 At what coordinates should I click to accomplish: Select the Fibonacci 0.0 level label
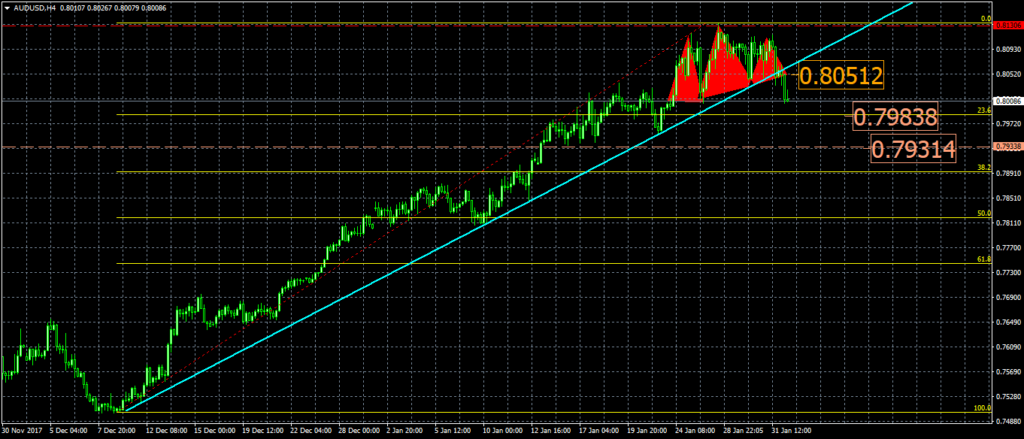click(x=985, y=18)
